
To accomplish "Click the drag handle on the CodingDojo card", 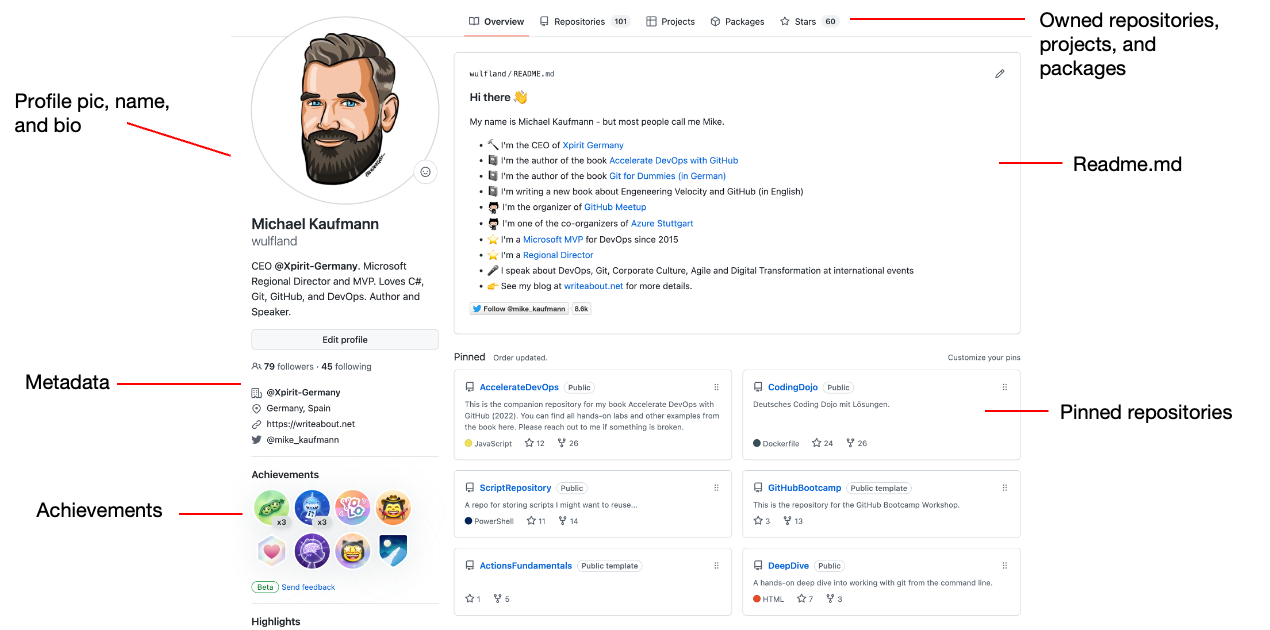I will [x=1005, y=387].
